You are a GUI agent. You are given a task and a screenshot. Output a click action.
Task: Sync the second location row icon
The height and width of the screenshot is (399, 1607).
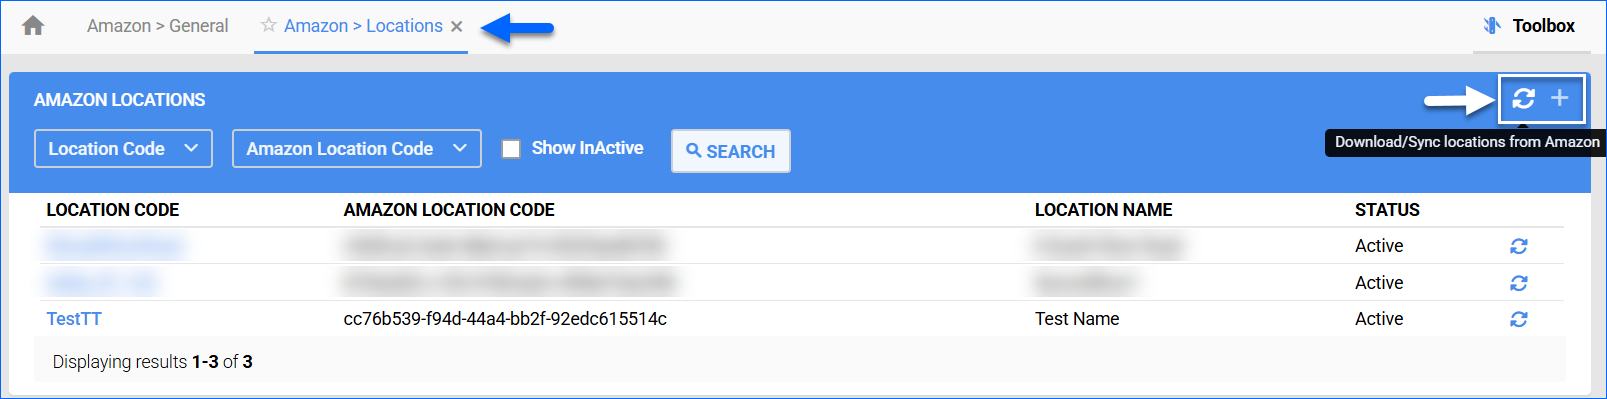pos(1518,283)
